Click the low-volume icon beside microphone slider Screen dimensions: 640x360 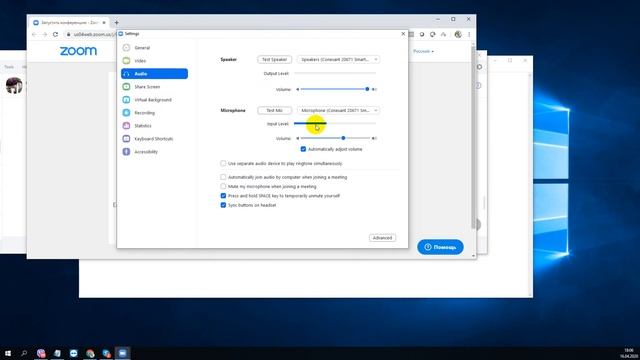298,138
